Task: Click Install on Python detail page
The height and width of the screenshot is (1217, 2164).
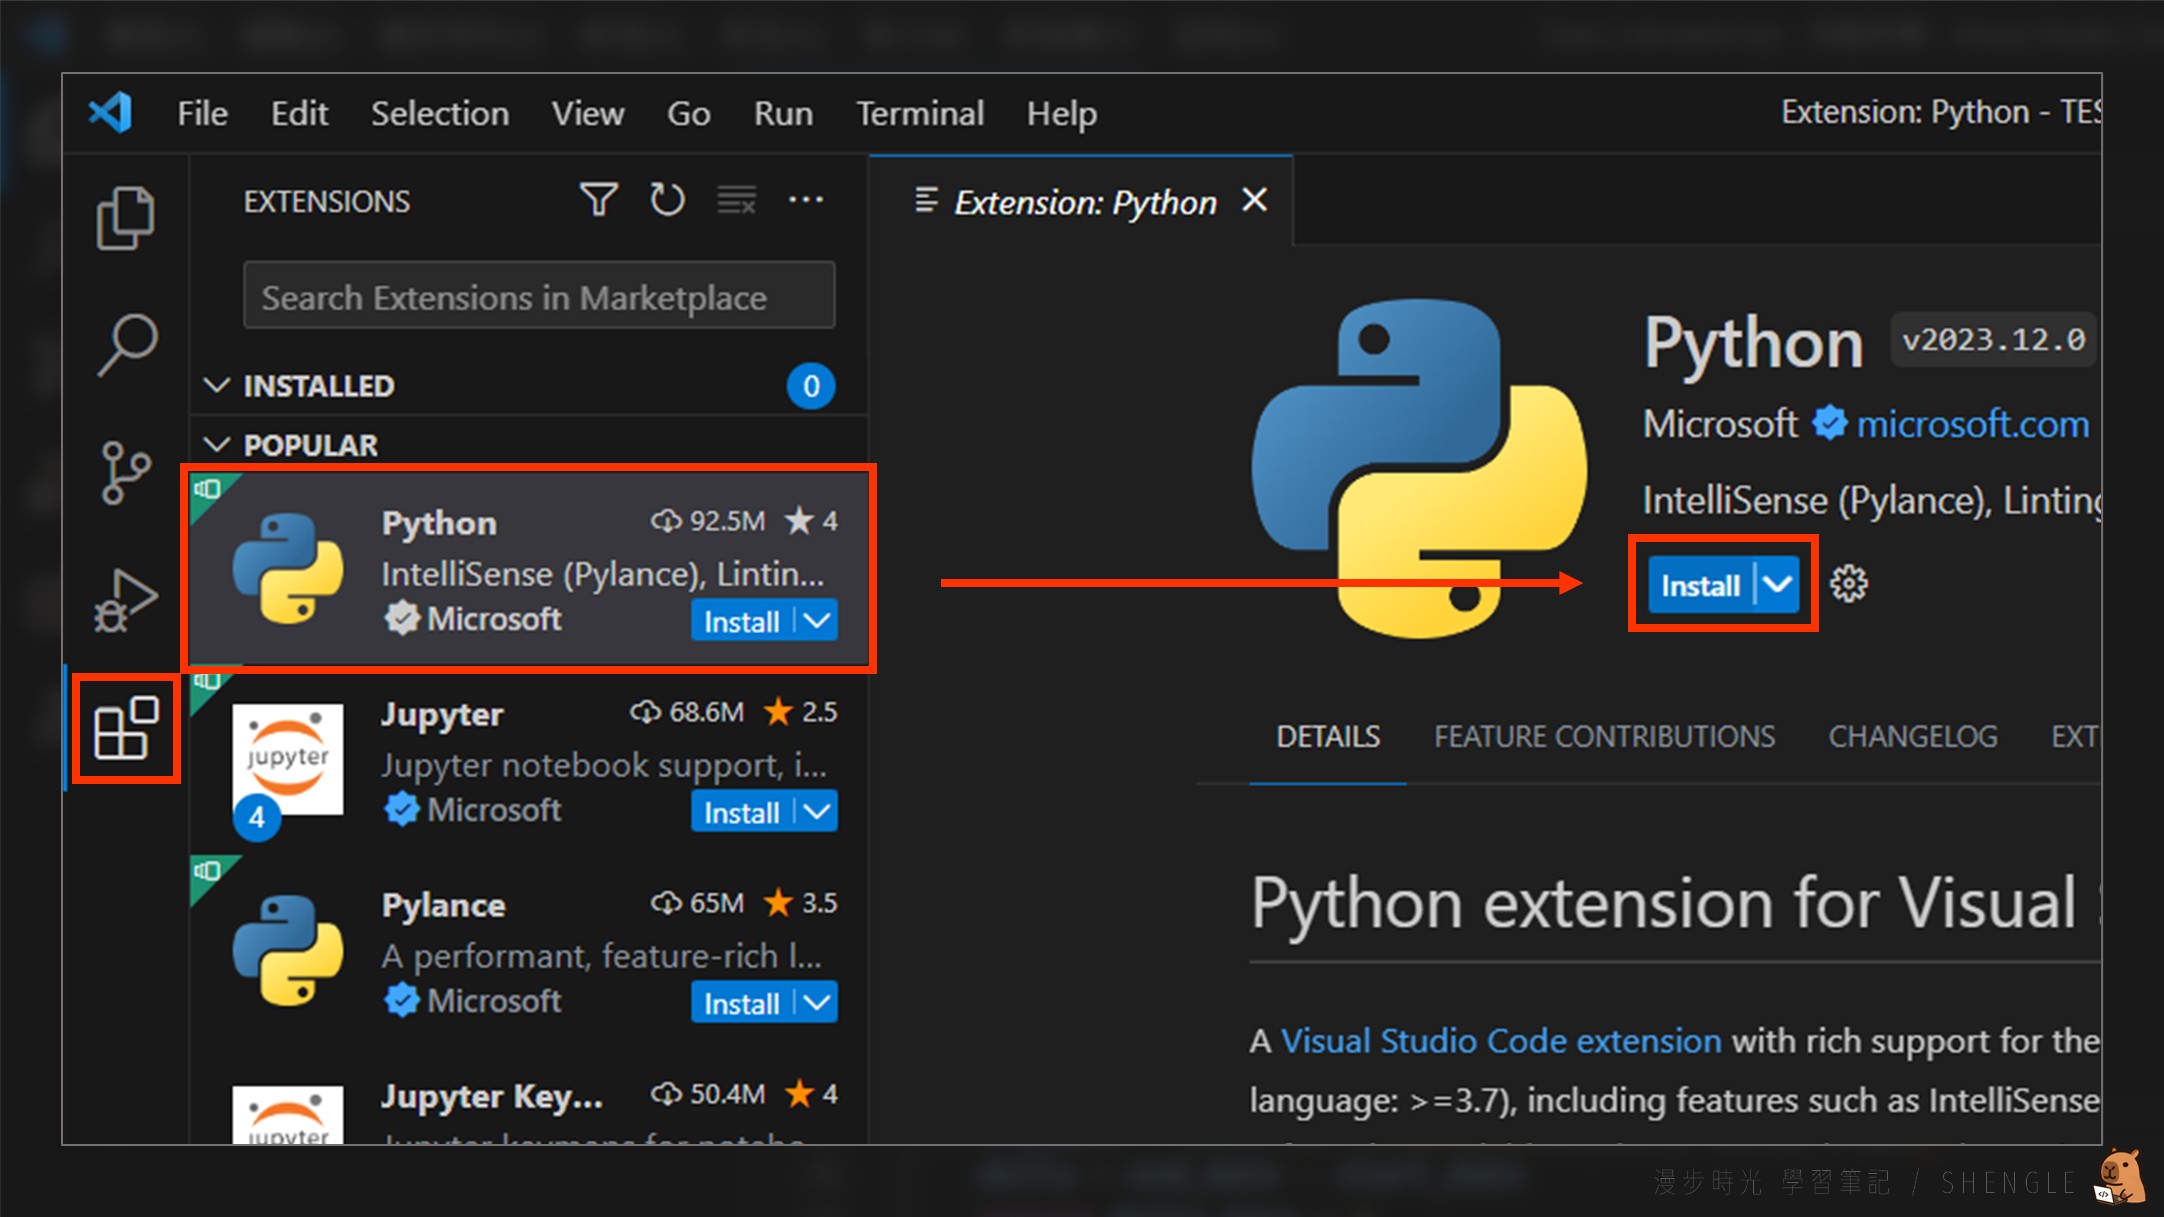Action: [x=1701, y=584]
